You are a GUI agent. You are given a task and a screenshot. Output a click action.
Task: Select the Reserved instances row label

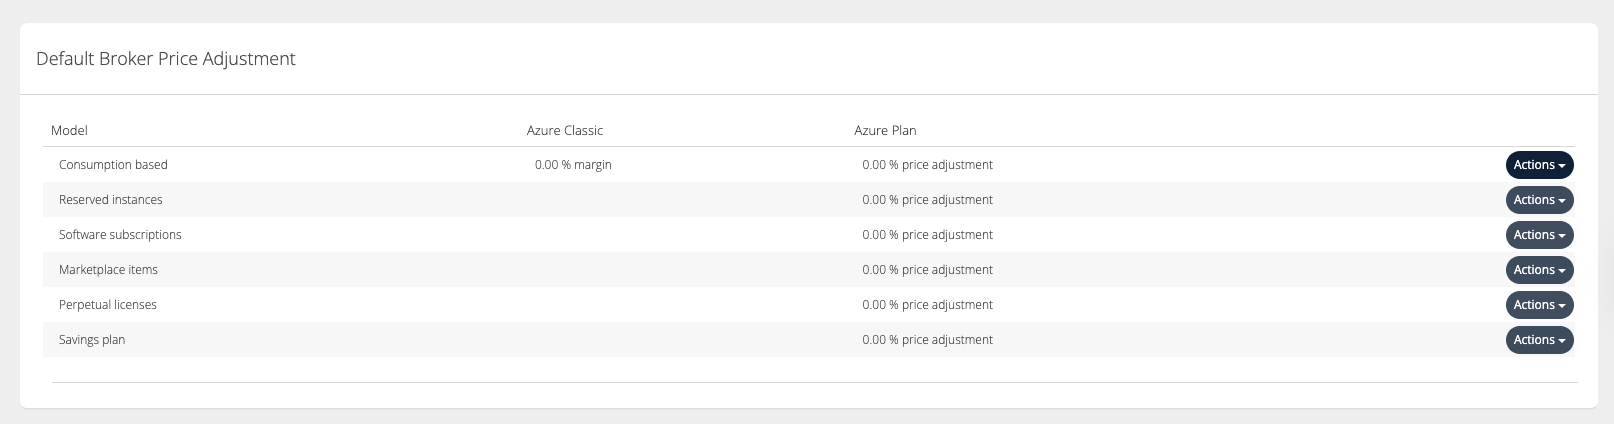tap(110, 200)
